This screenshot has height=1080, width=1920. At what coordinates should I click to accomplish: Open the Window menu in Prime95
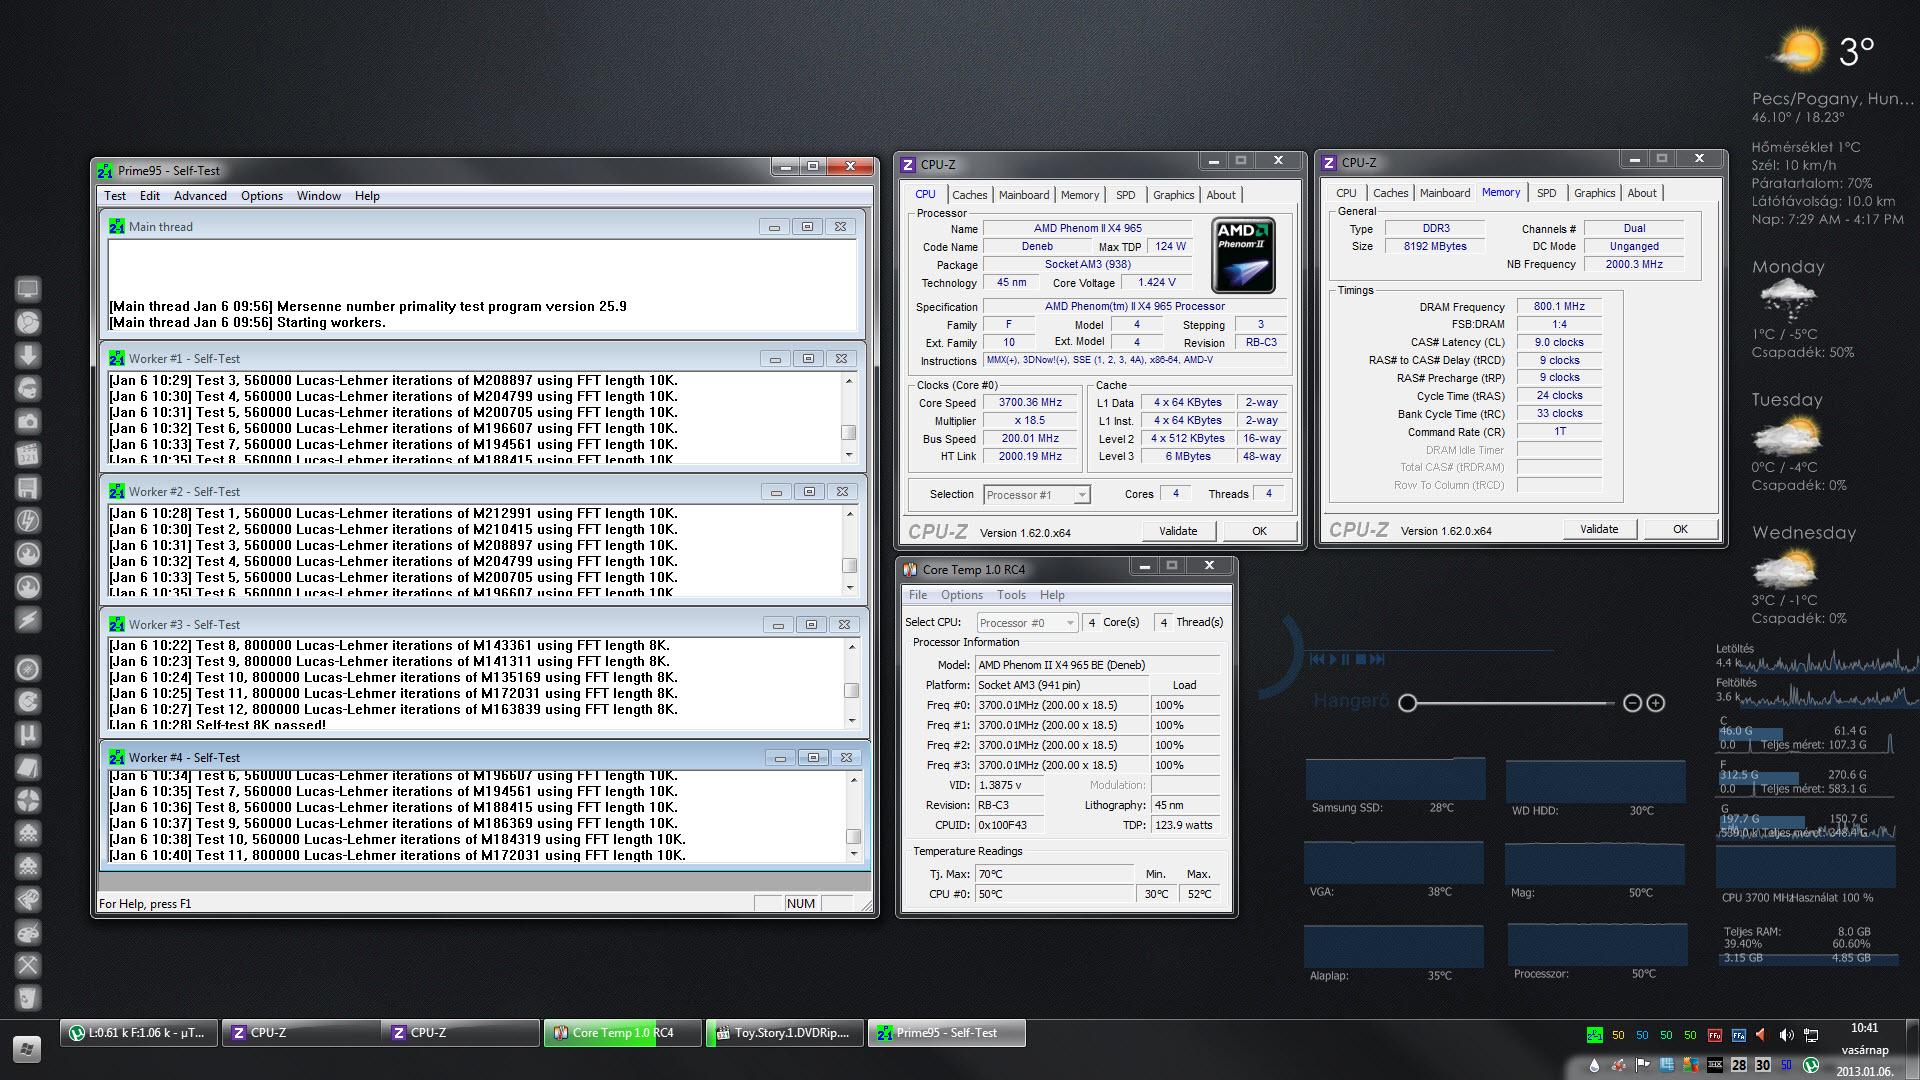319,196
